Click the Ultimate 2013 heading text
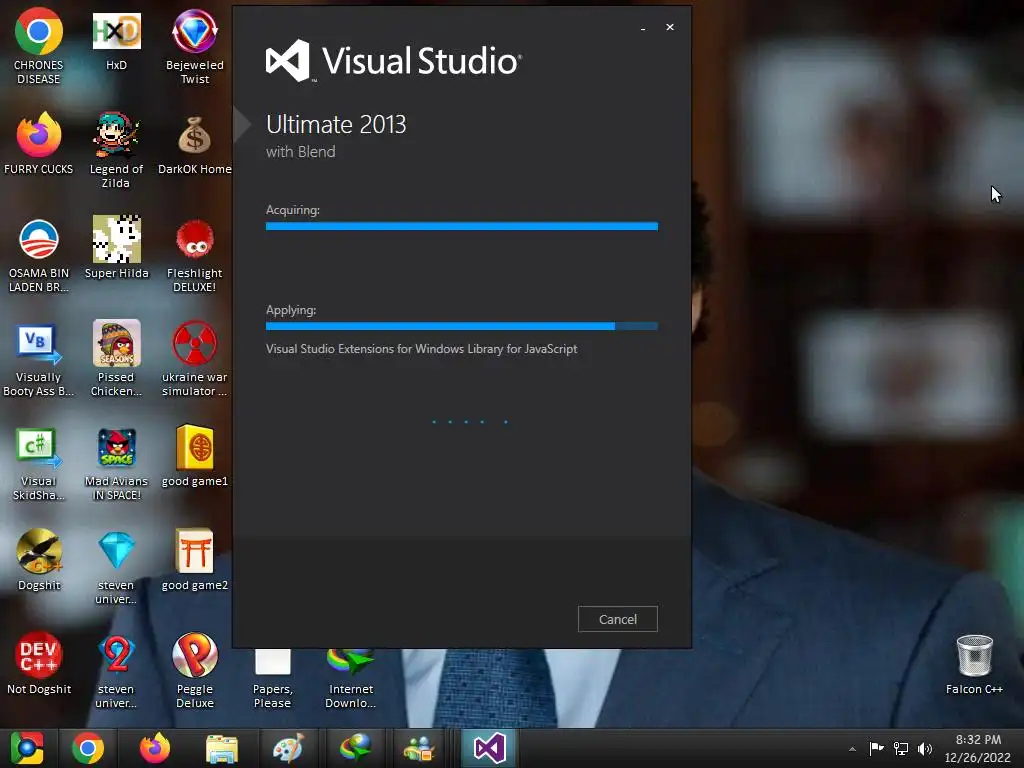Screen dimensions: 1024x768 pos(336,124)
